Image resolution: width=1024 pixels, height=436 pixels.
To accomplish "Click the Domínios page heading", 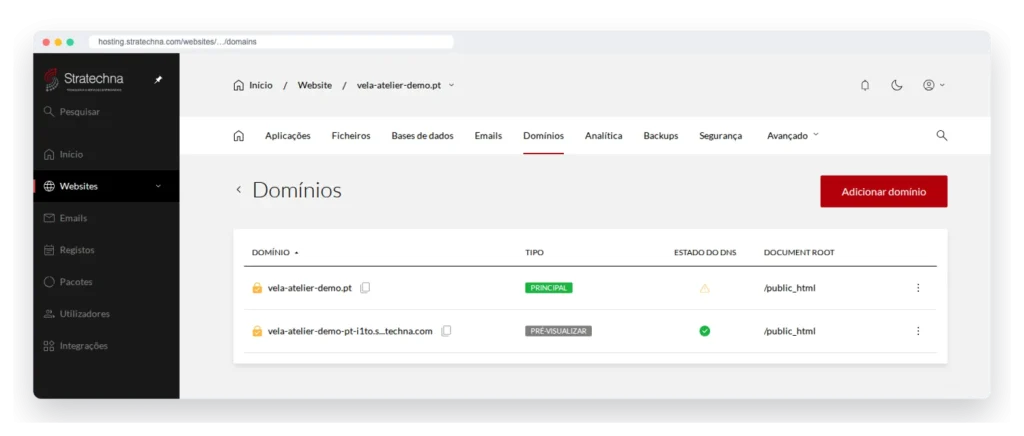I will coord(296,190).
